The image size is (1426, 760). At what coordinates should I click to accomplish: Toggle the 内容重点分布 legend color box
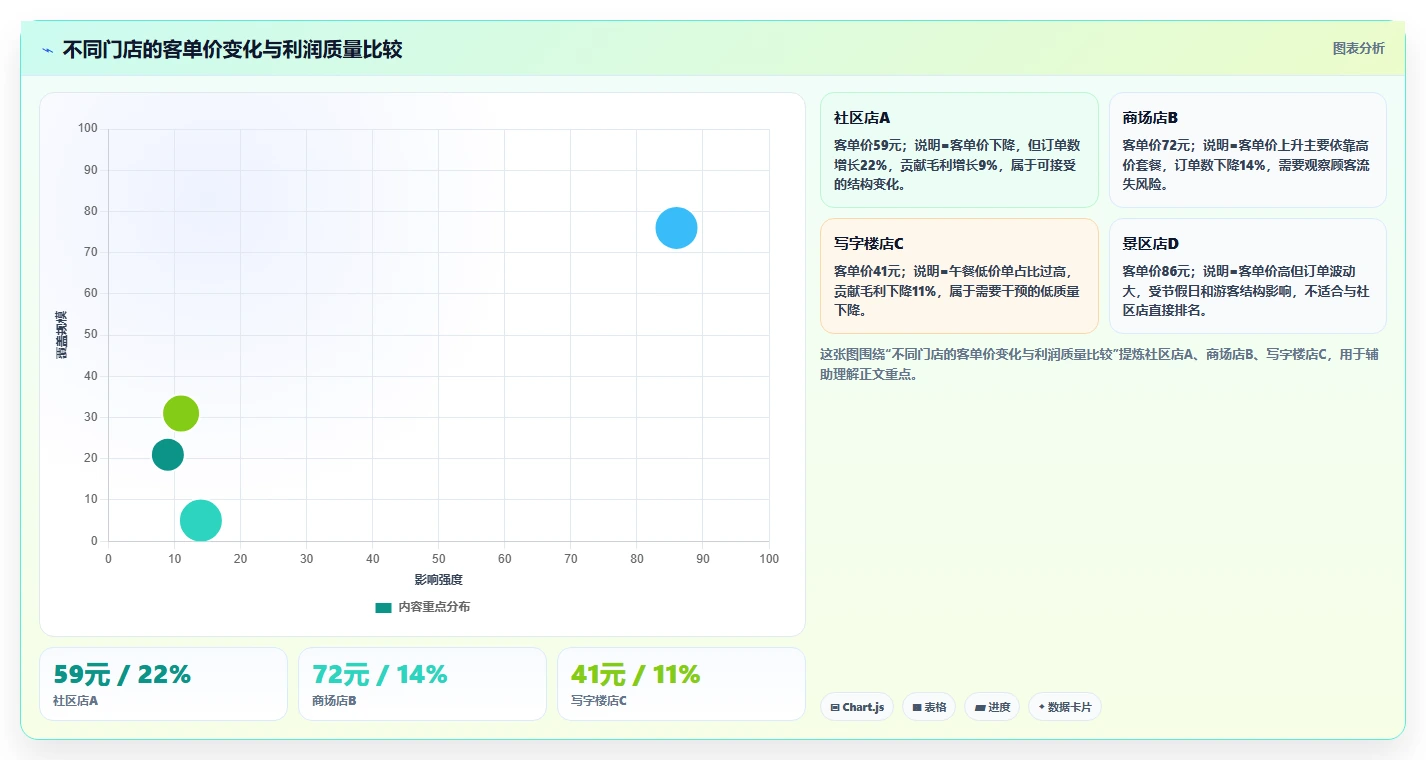(x=384, y=607)
